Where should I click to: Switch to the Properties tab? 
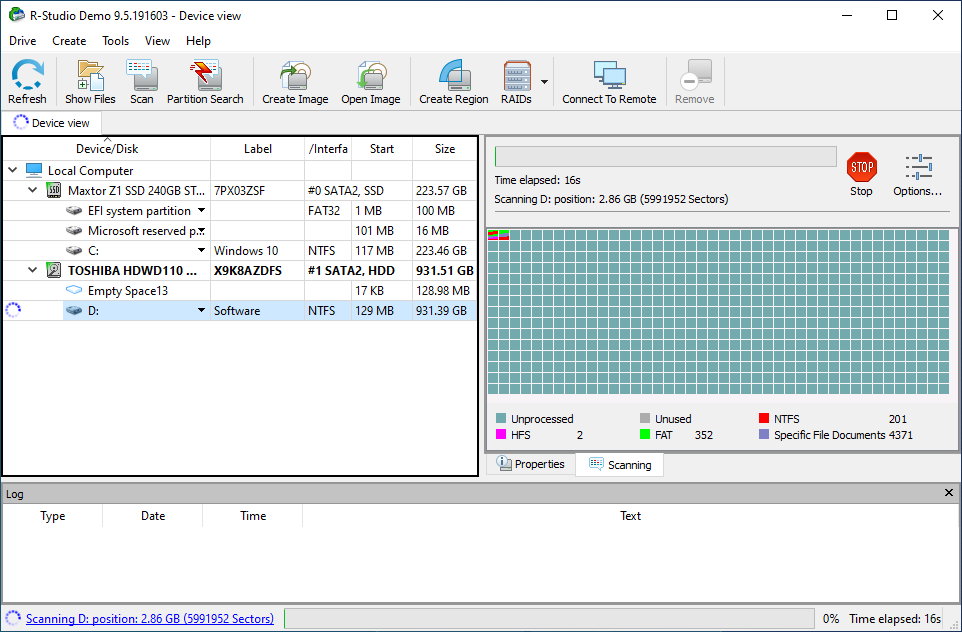(530, 465)
